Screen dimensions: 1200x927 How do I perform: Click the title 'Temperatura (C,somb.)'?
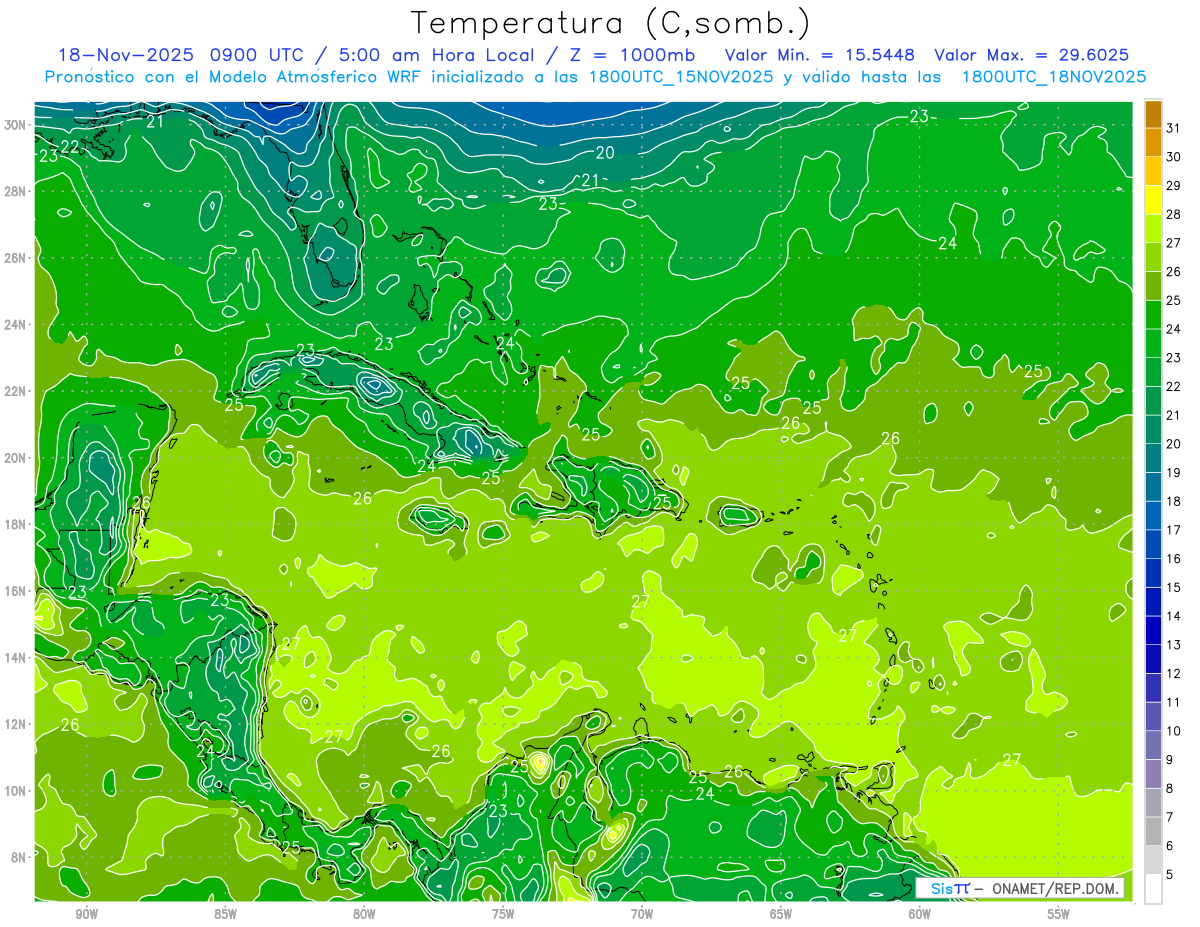click(x=610, y=22)
